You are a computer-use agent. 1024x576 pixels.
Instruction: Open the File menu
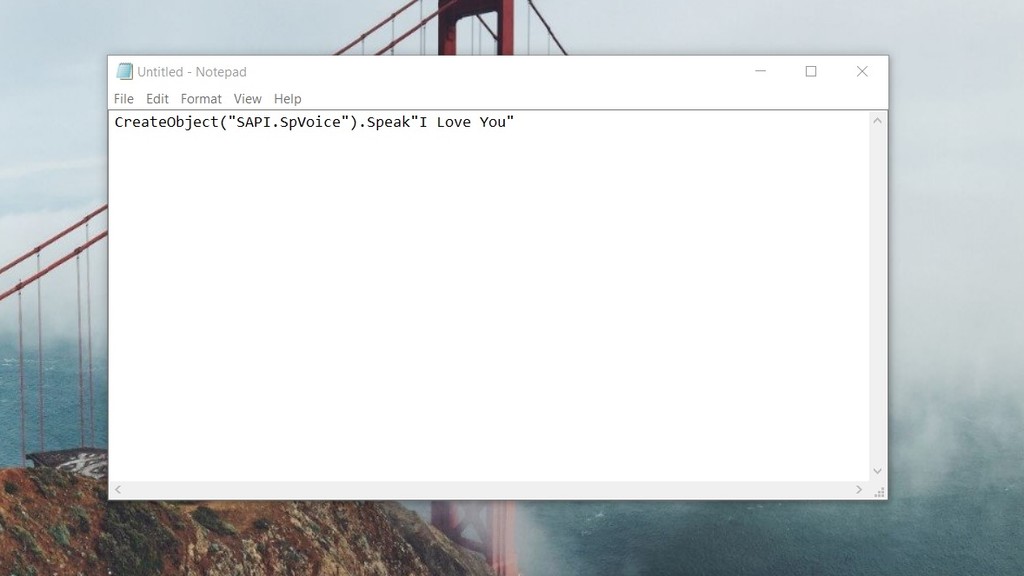123,99
